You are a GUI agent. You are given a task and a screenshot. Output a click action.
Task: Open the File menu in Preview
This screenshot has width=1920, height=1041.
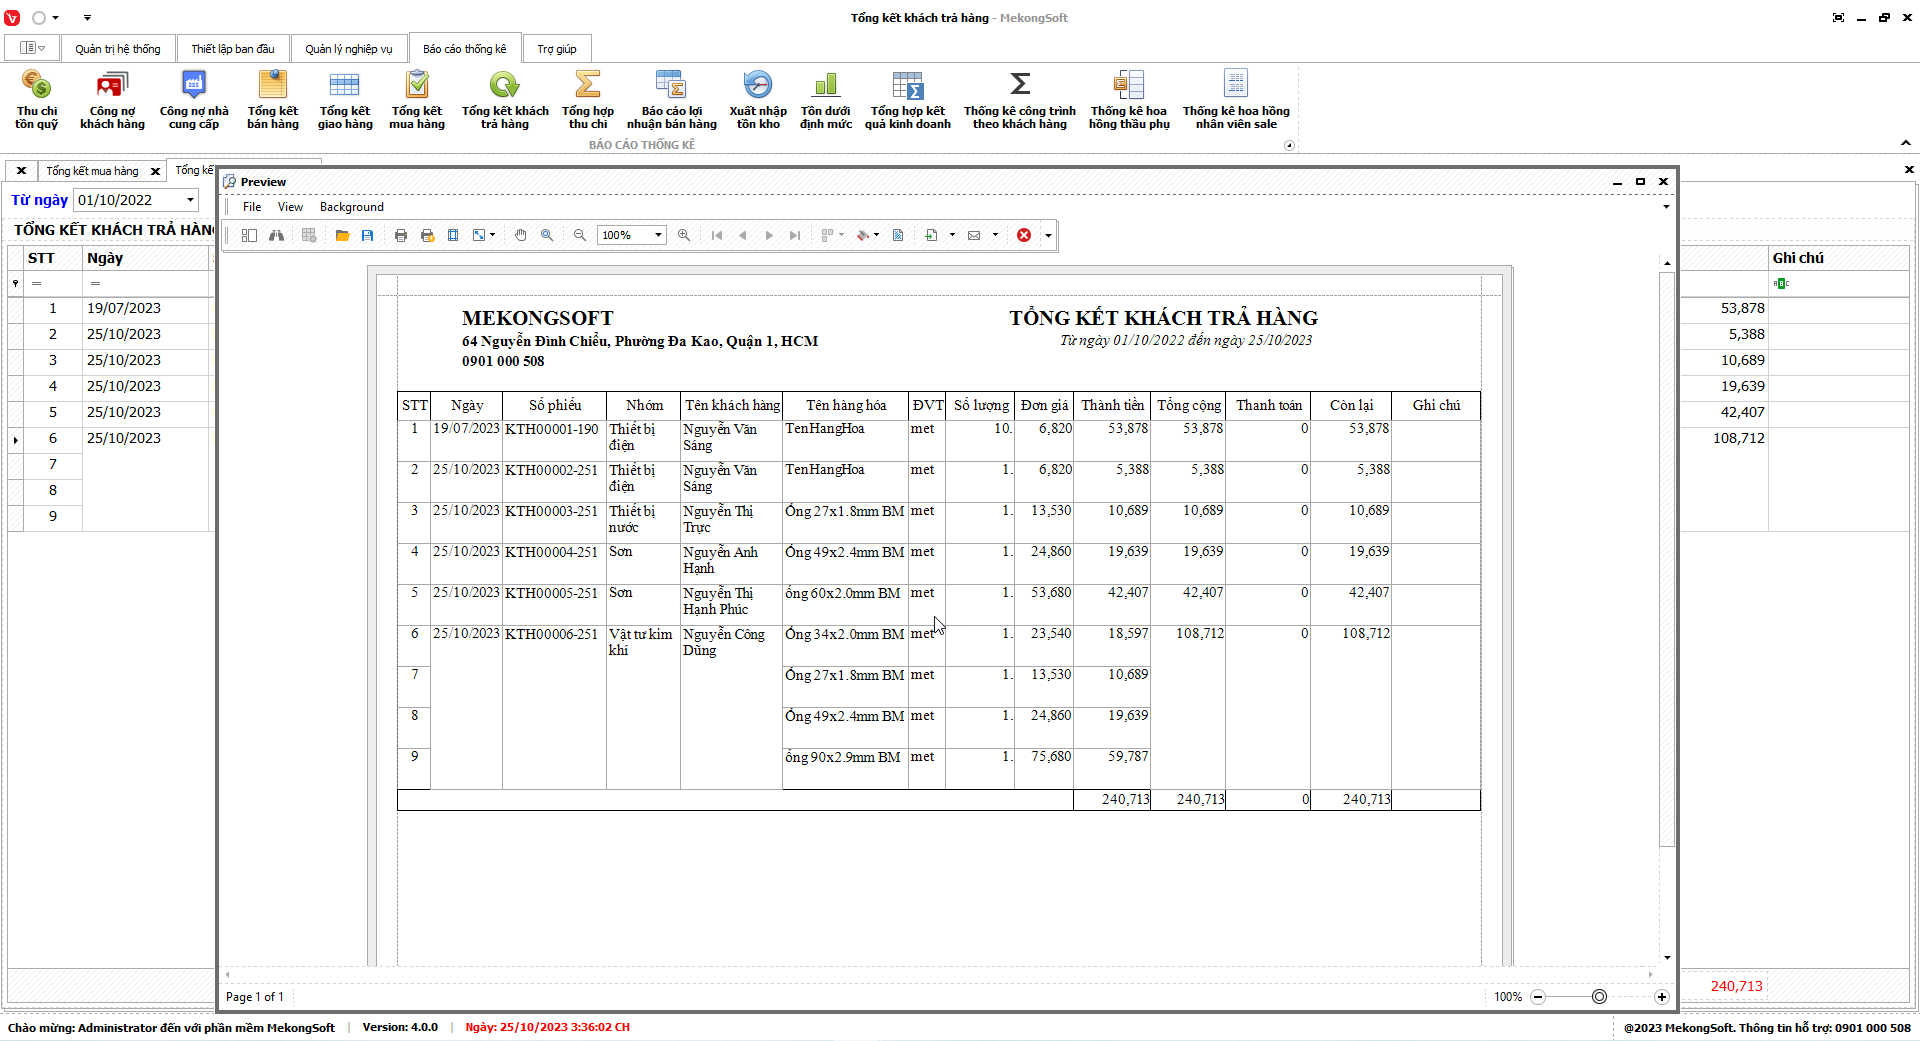[252, 207]
